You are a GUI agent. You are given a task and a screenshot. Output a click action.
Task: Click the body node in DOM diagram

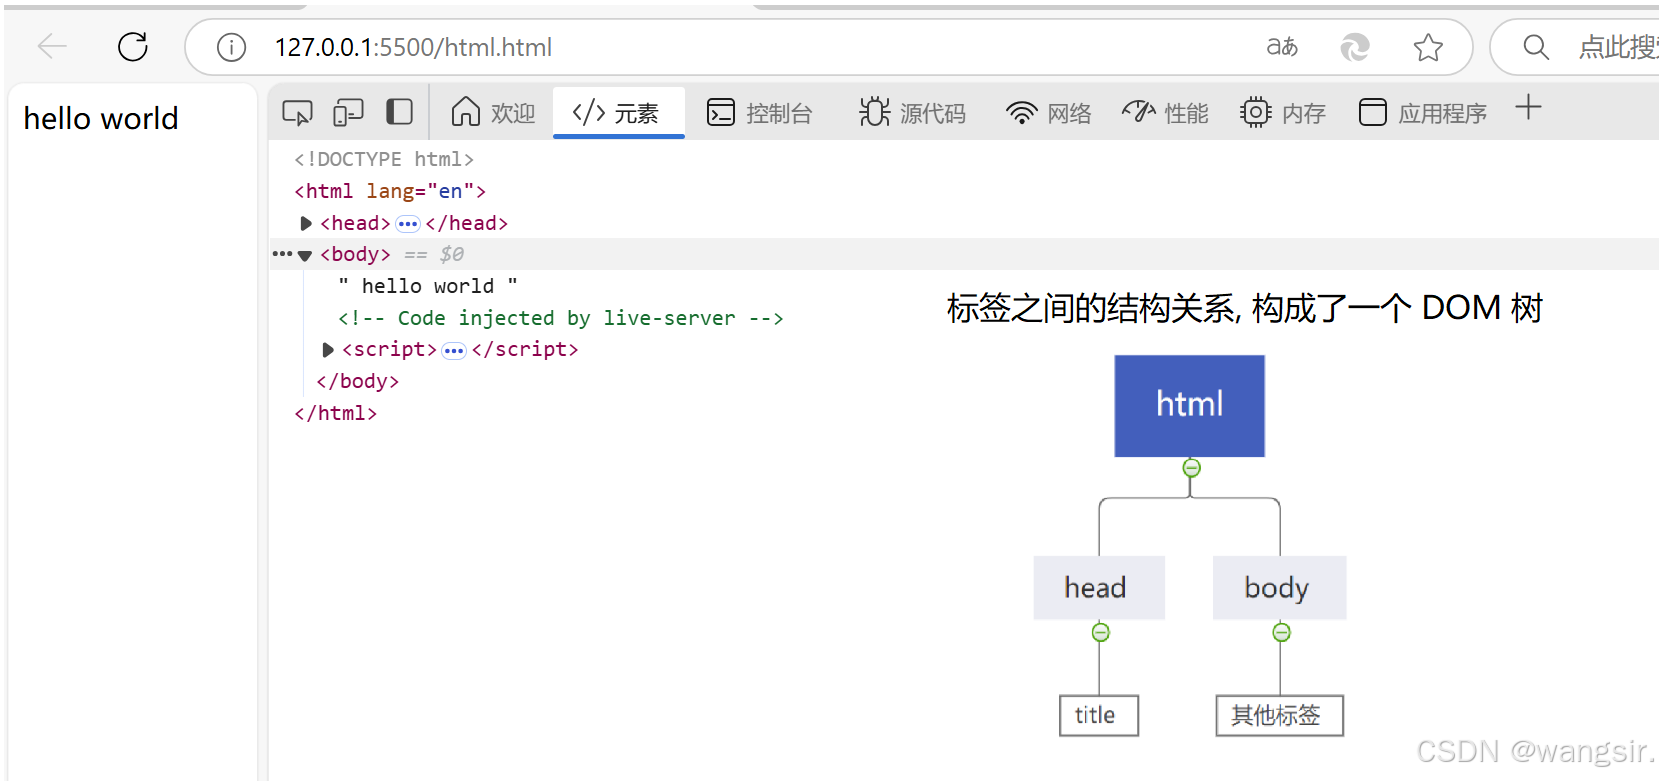tap(1280, 587)
